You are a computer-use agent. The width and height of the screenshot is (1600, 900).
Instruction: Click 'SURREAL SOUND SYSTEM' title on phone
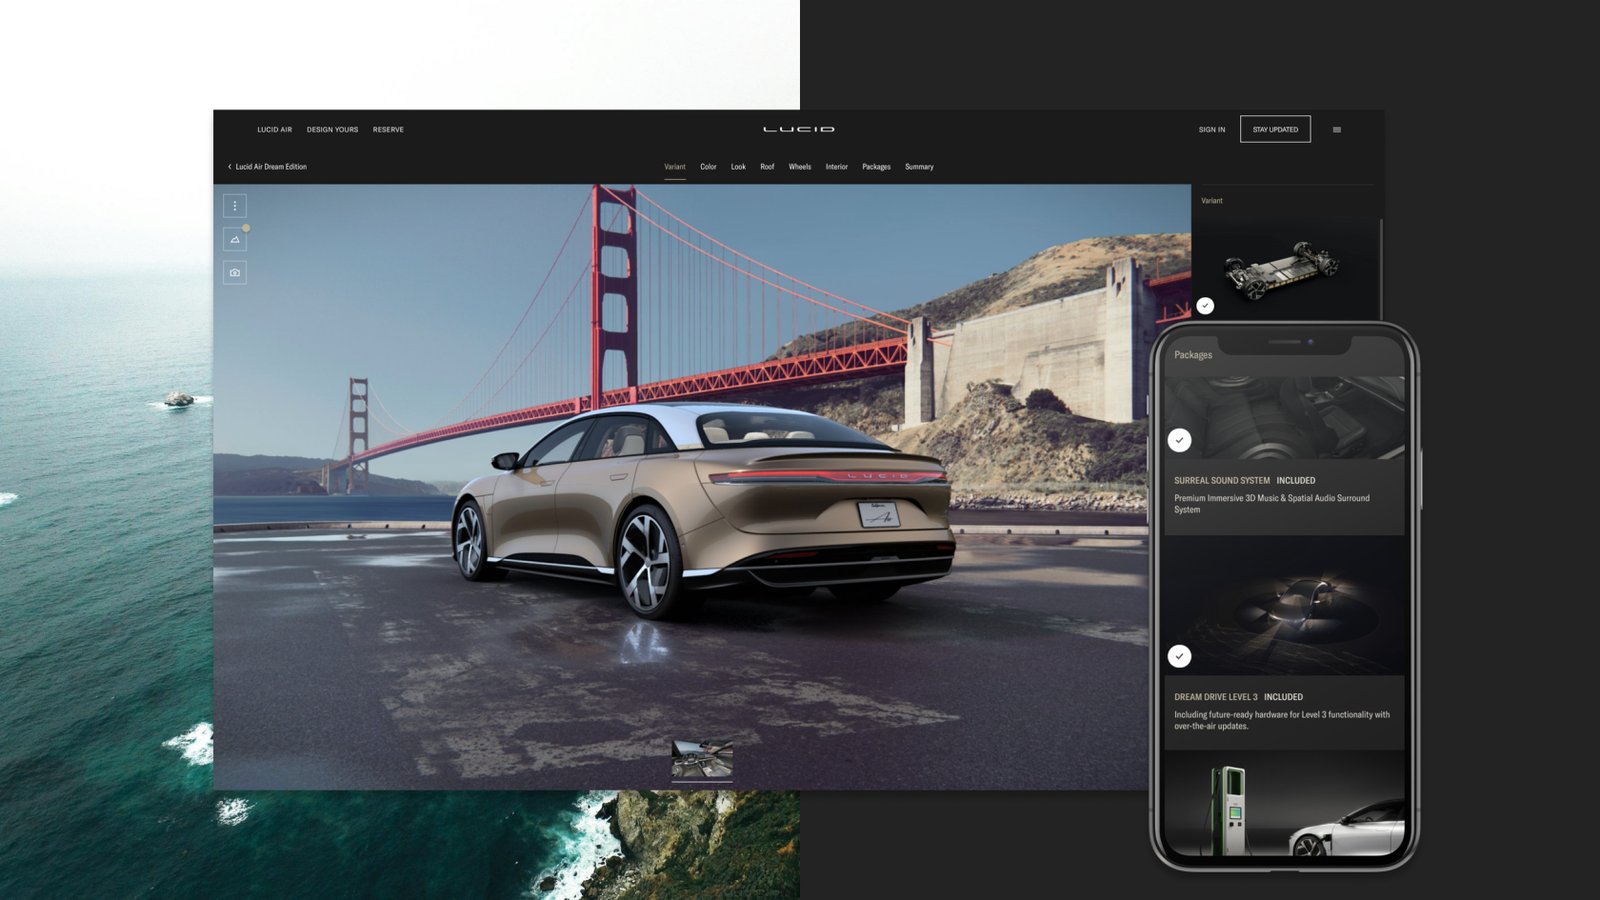pyautogui.click(x=1222, y=481)
